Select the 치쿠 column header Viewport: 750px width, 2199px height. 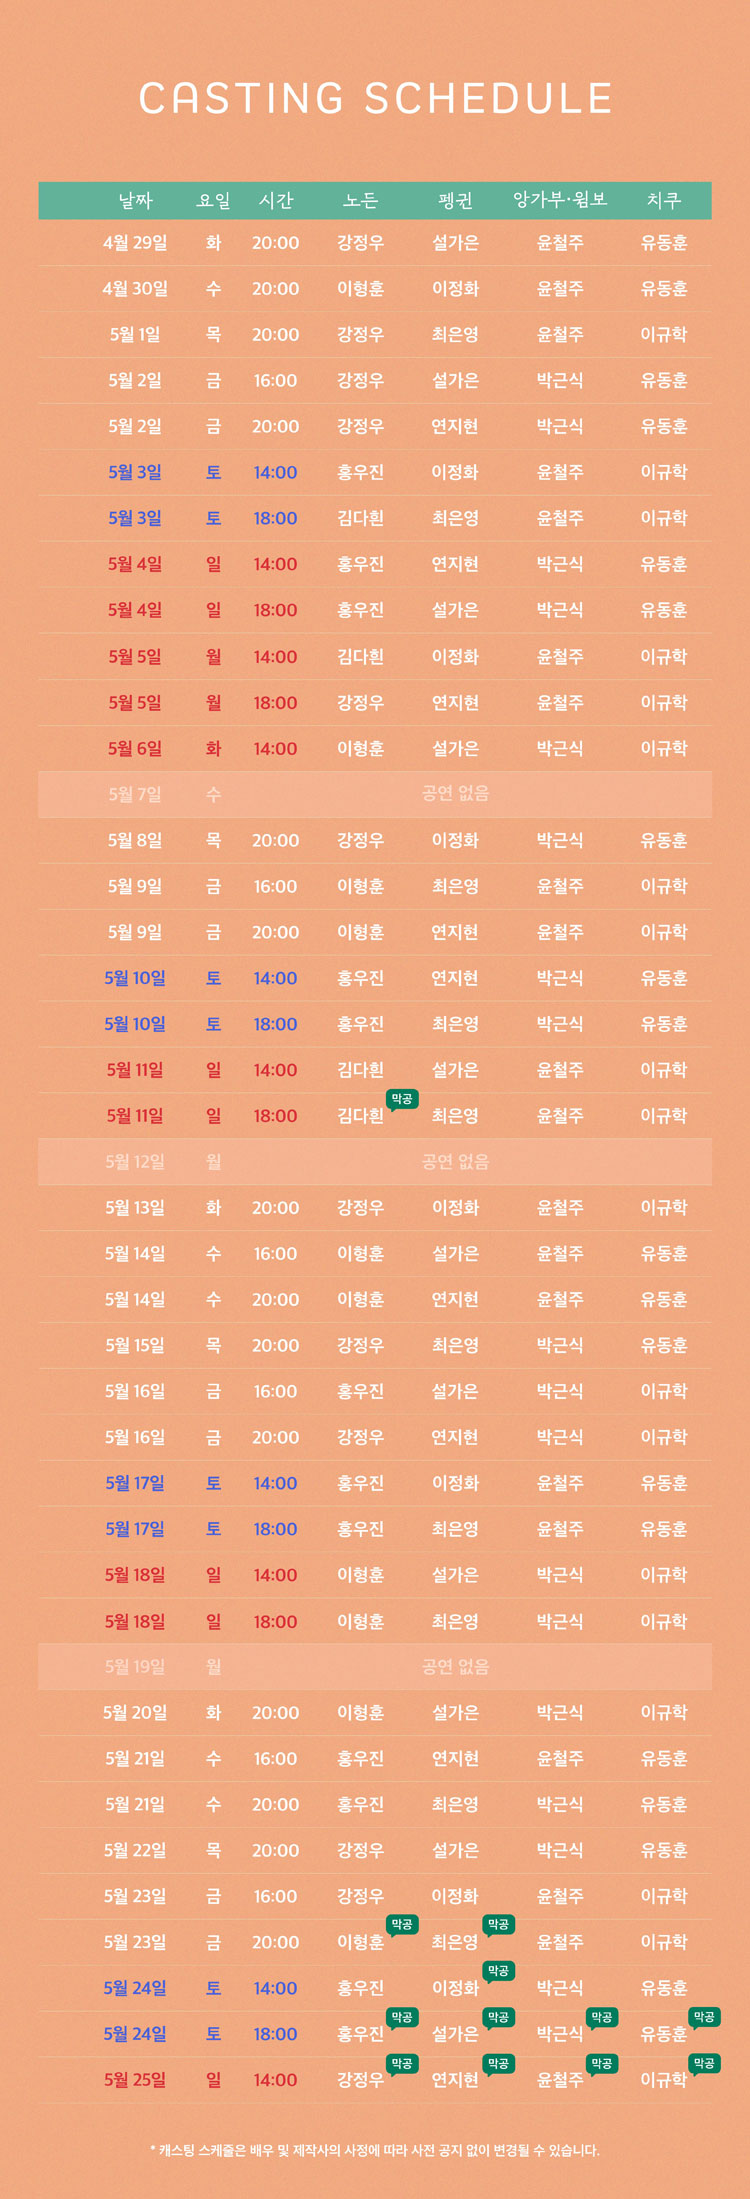pyautogui.click(x=664, y=200)
